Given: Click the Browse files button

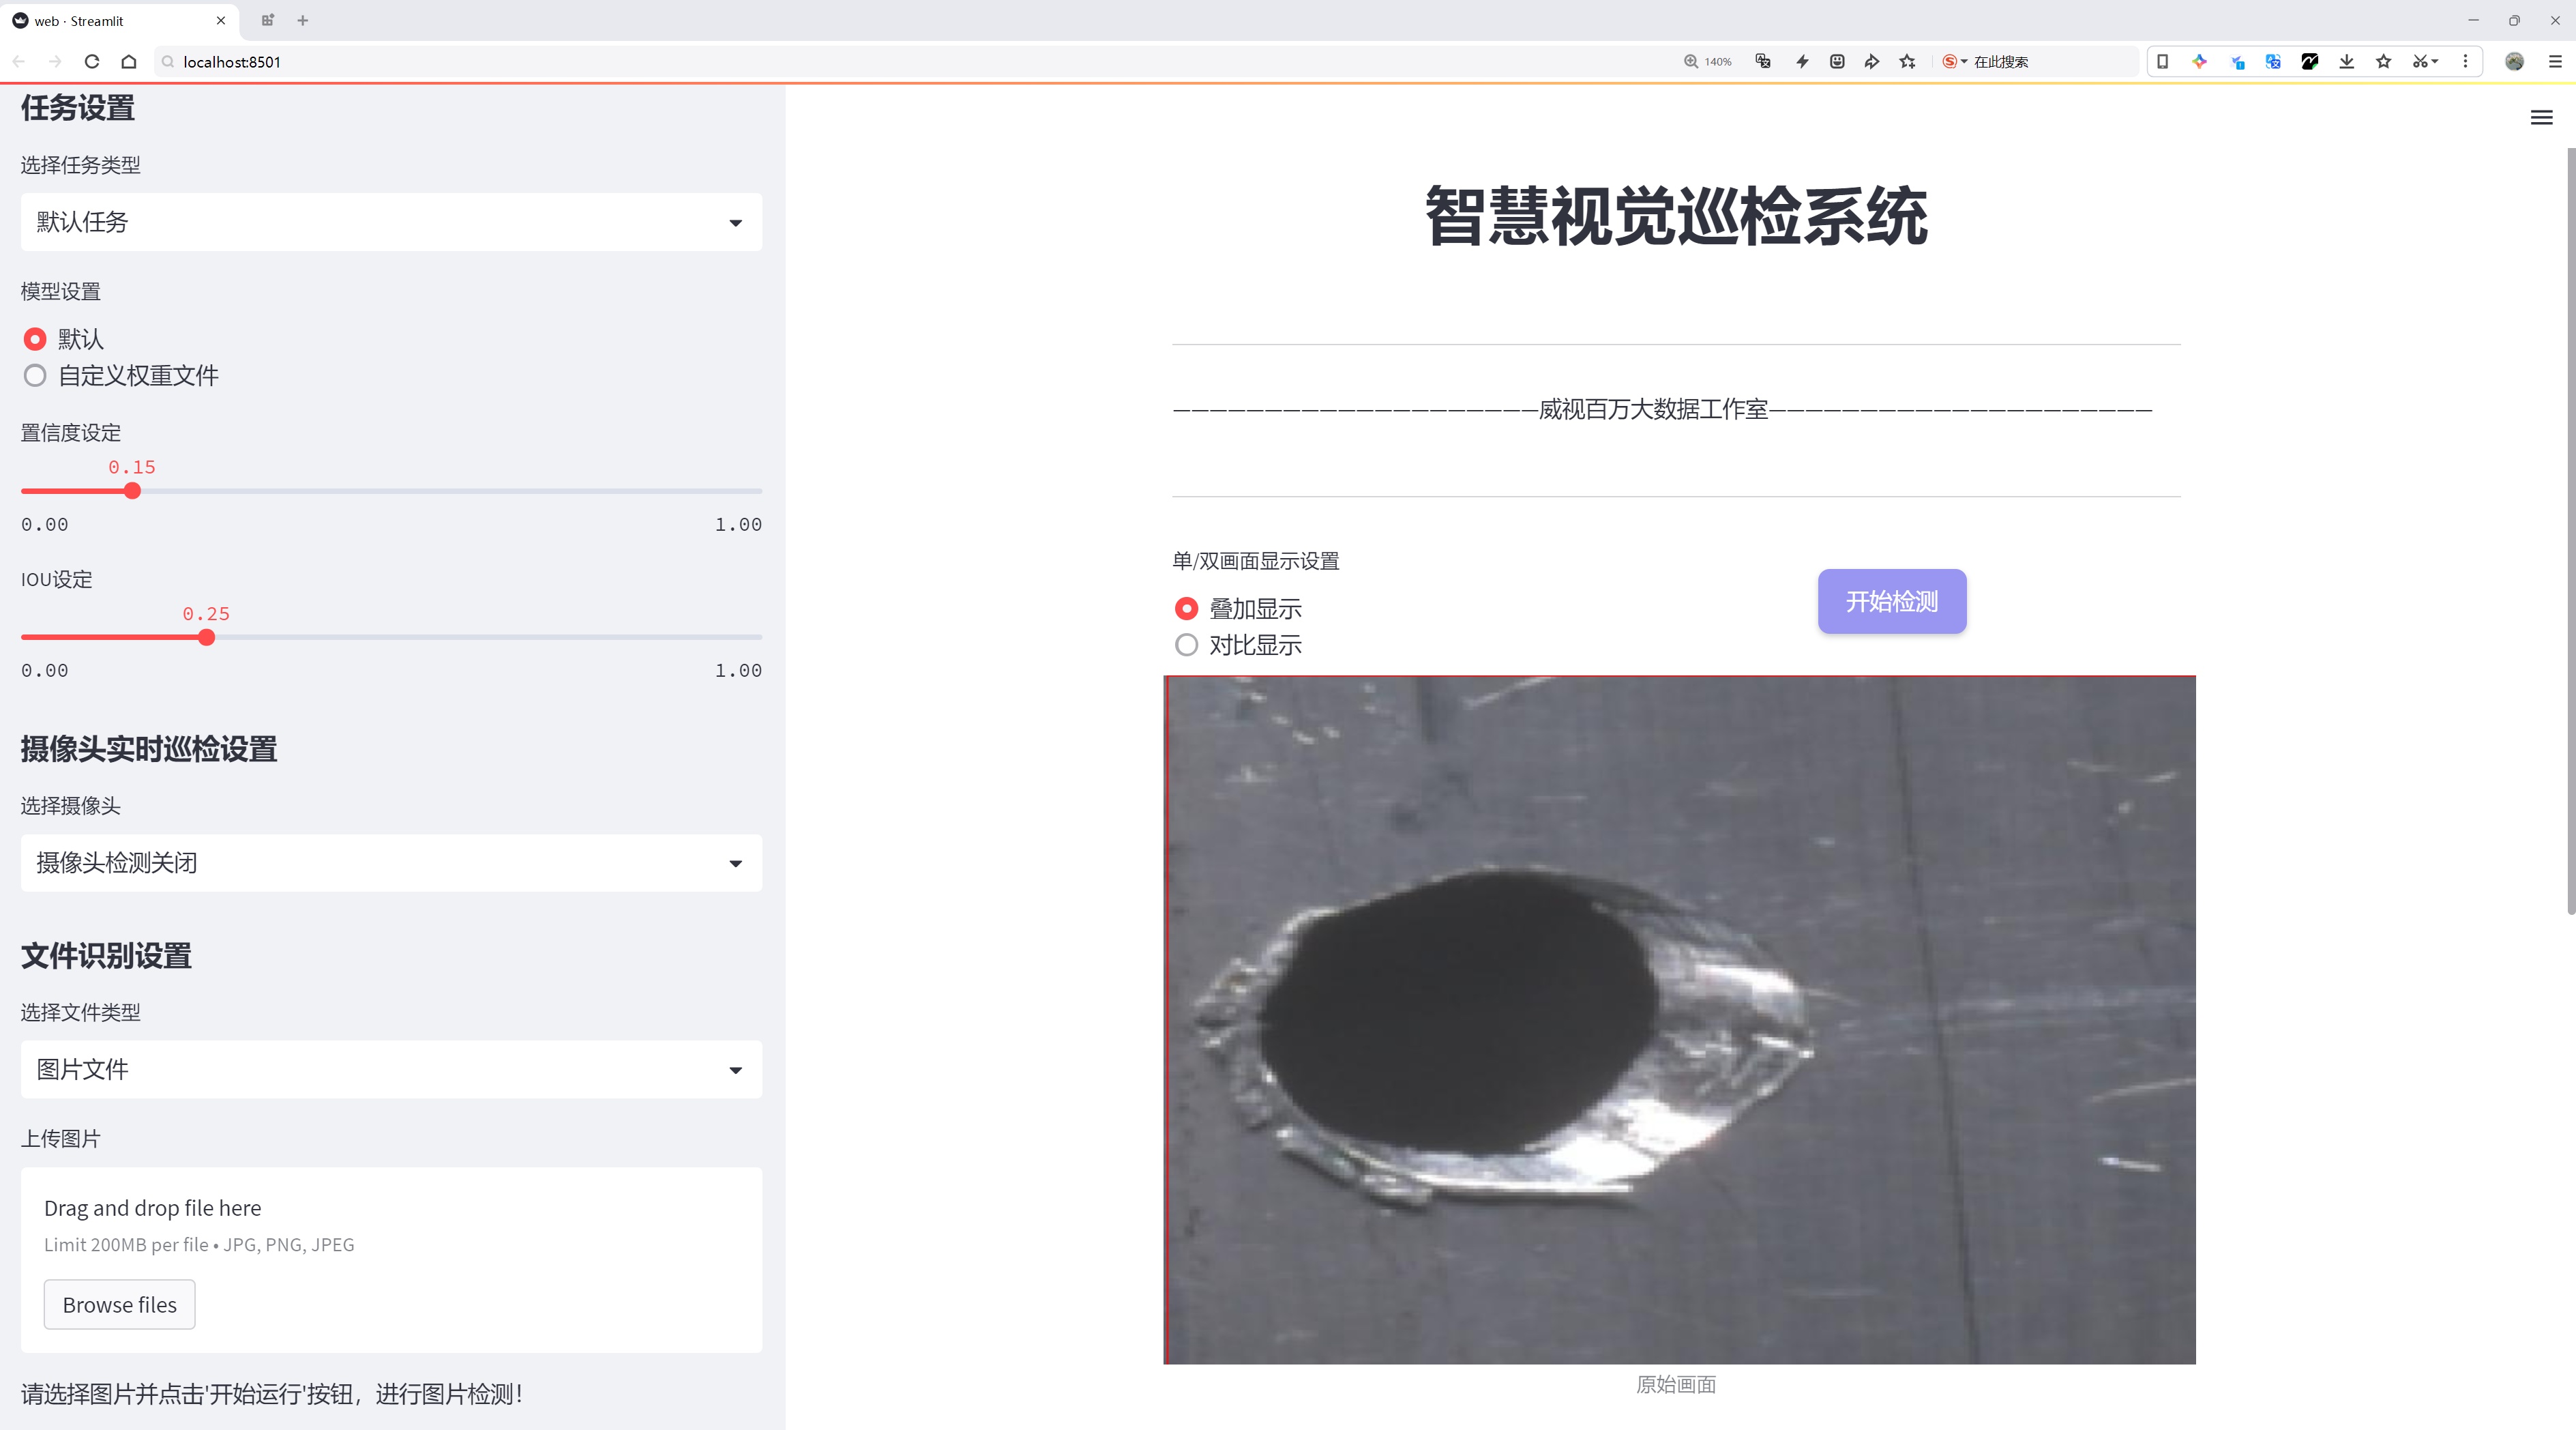Looking at the screenshot, I should click(x=119, y=1305).
